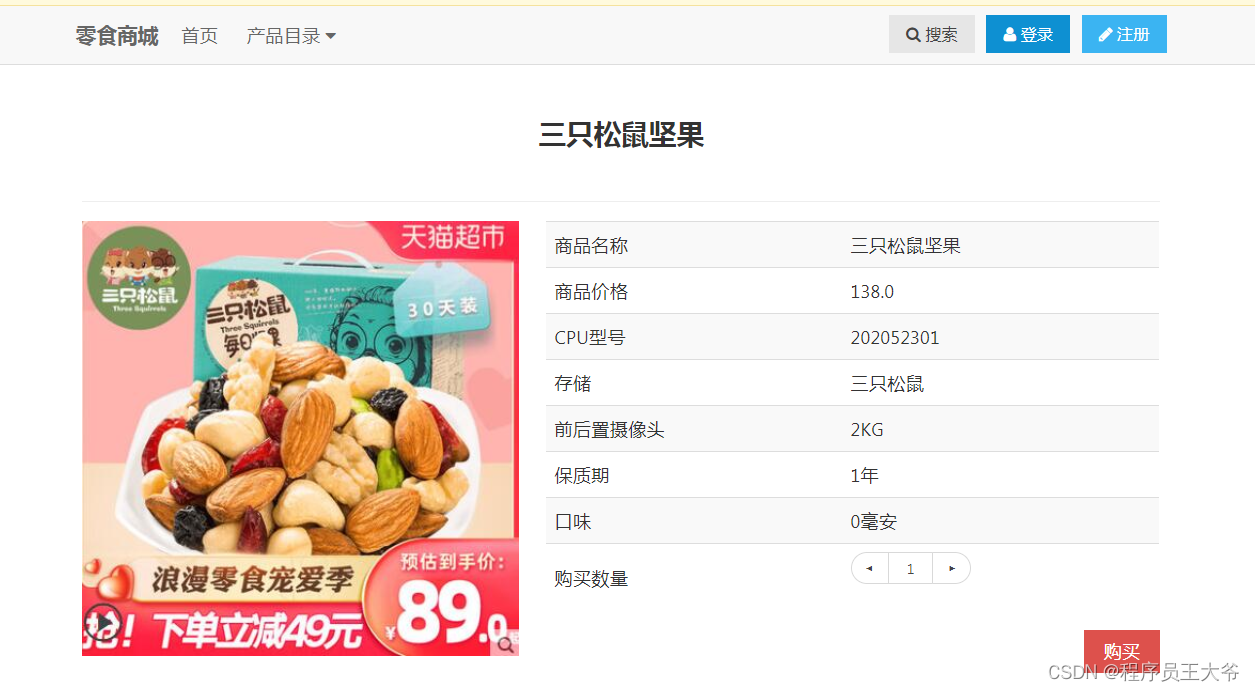The image size is (1255, 691).
Task: Increase purchase quantity with the right arrow
Action: (951, 568)
